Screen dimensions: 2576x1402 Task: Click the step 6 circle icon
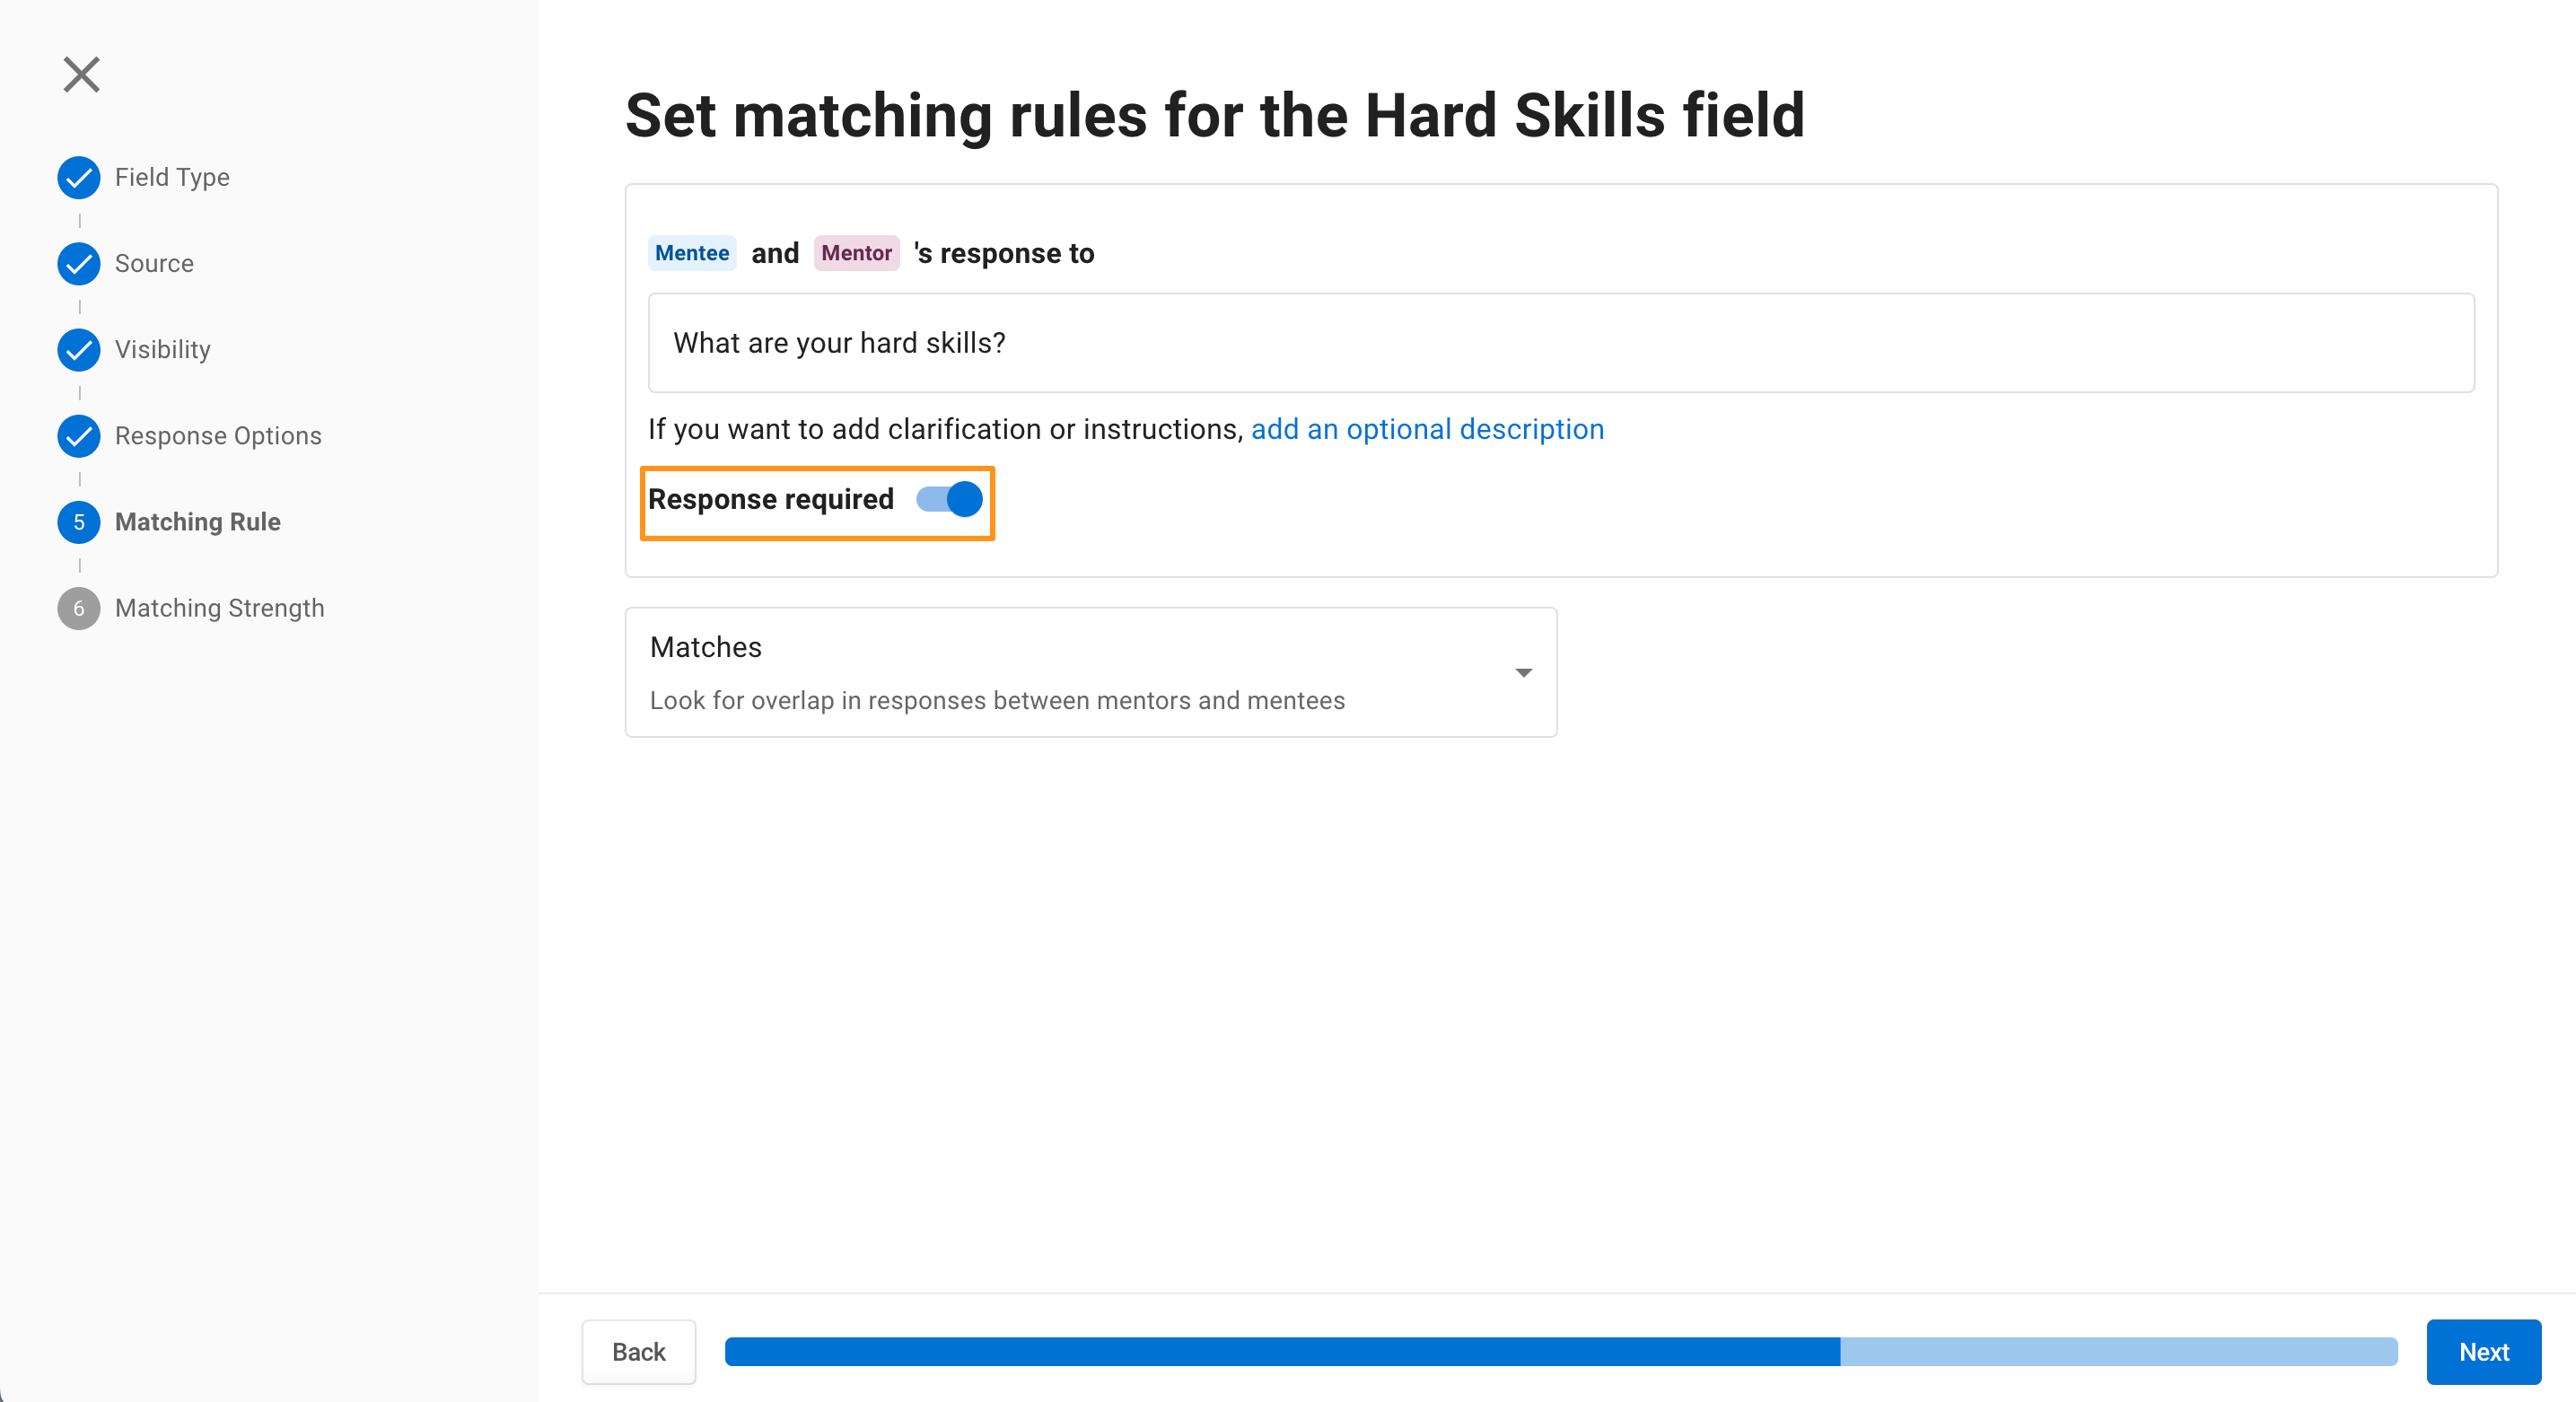tap(79, 608)
